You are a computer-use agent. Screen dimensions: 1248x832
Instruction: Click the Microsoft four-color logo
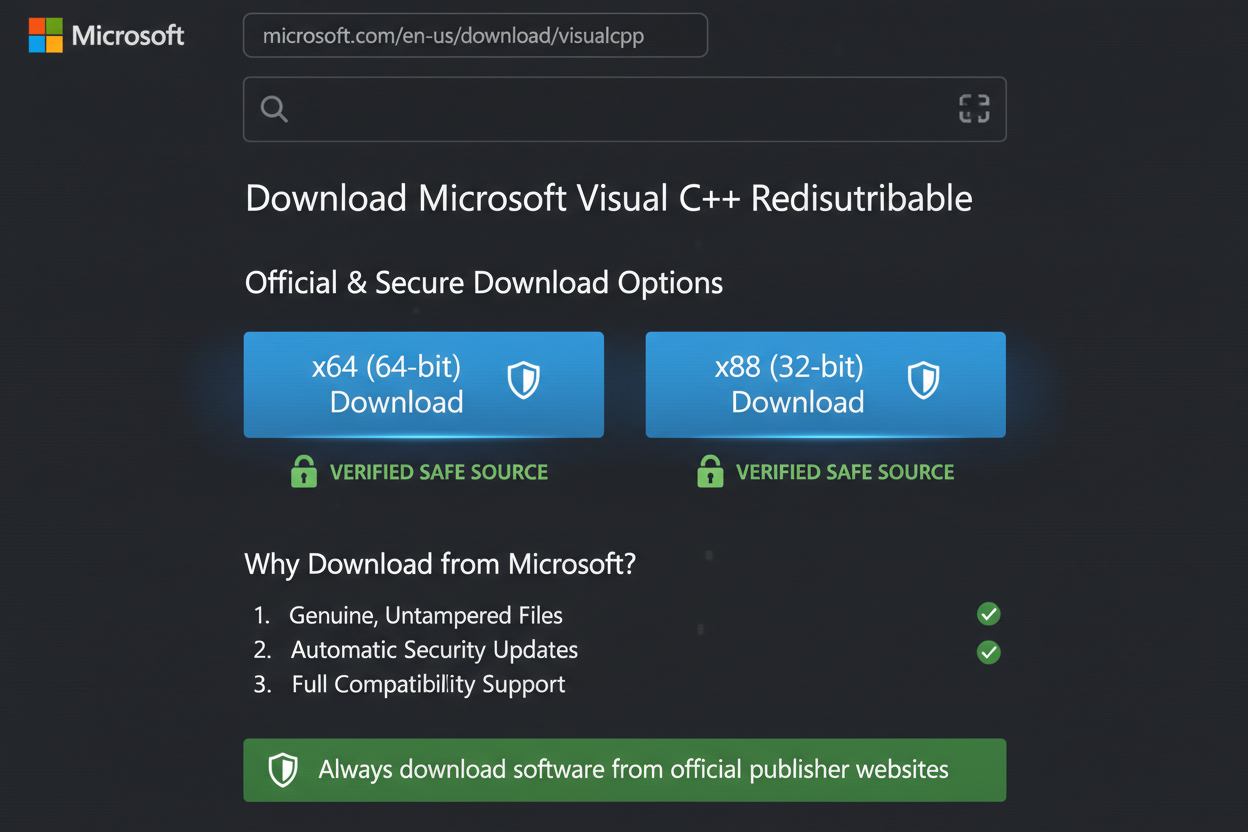(x=46, y=36)
